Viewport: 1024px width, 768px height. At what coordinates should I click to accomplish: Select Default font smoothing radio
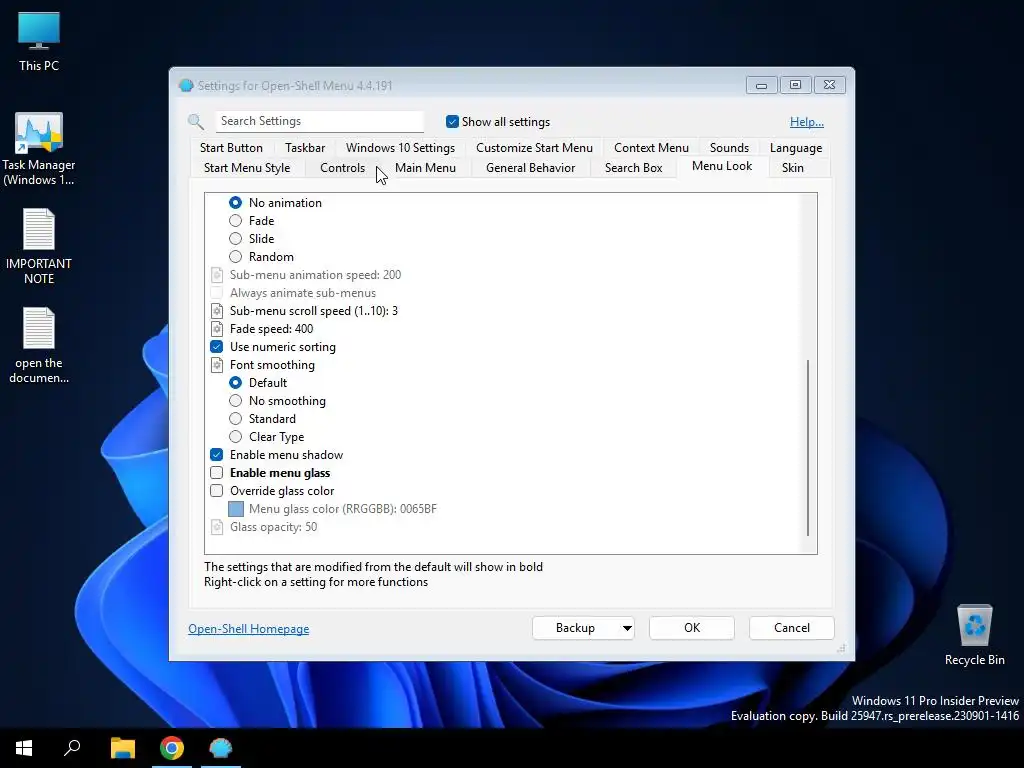[x=235, y=383]
